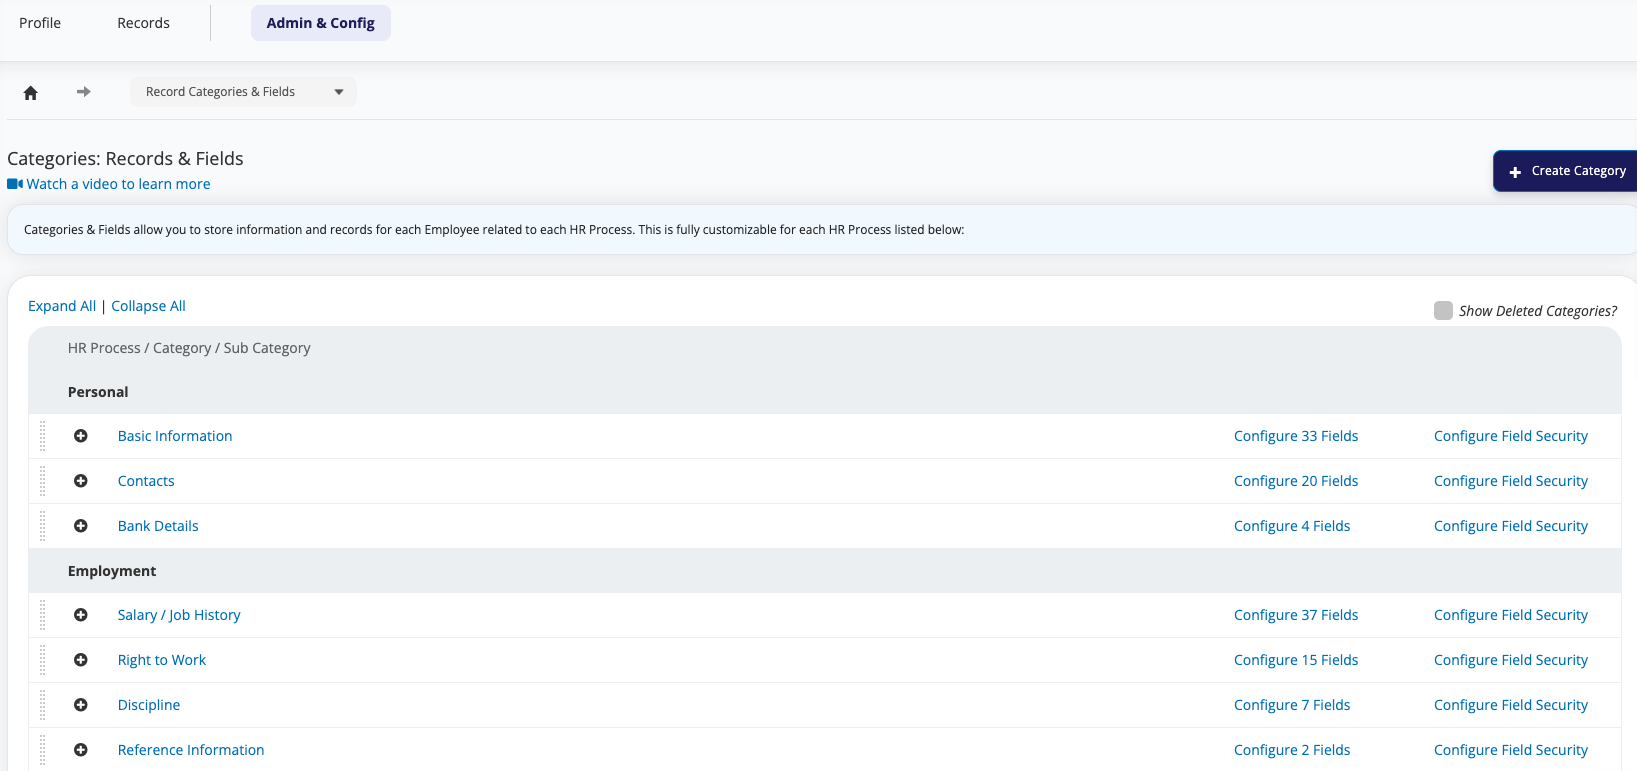The image size is (1637, 771).
Task: Configure Field Security for Bank Details
Action: (1511, 526)
